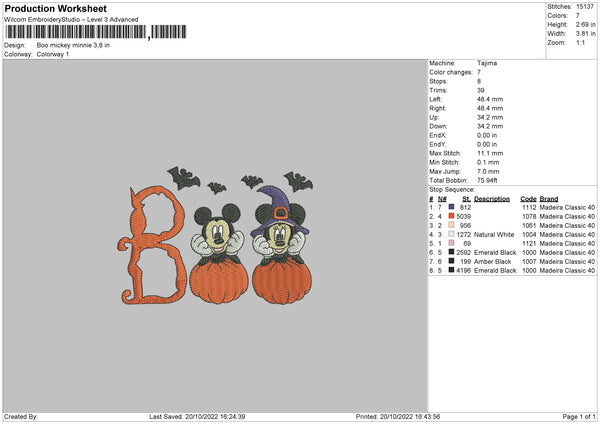Click the 'Natural White' description

[494, 234]
